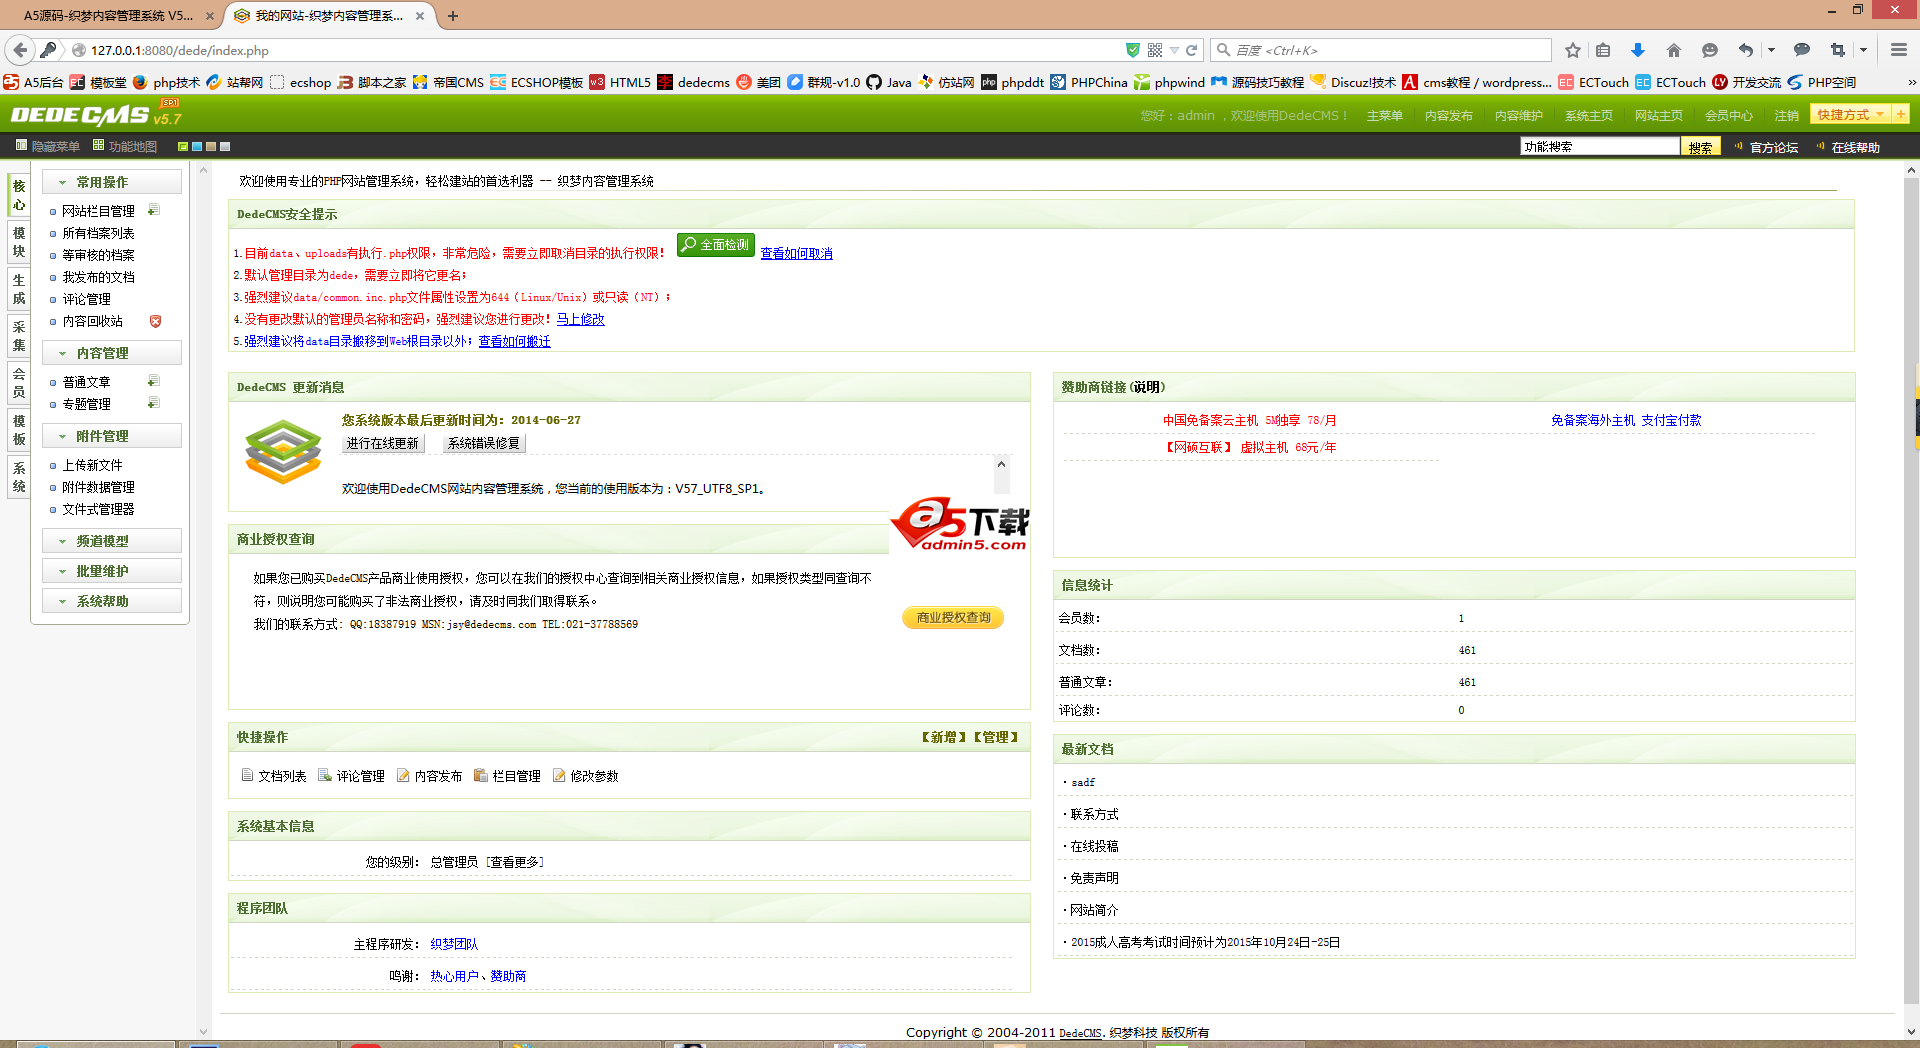Open the 马上修改 link
This screenshot has height=1048, width=1920.
click(581, 319)
